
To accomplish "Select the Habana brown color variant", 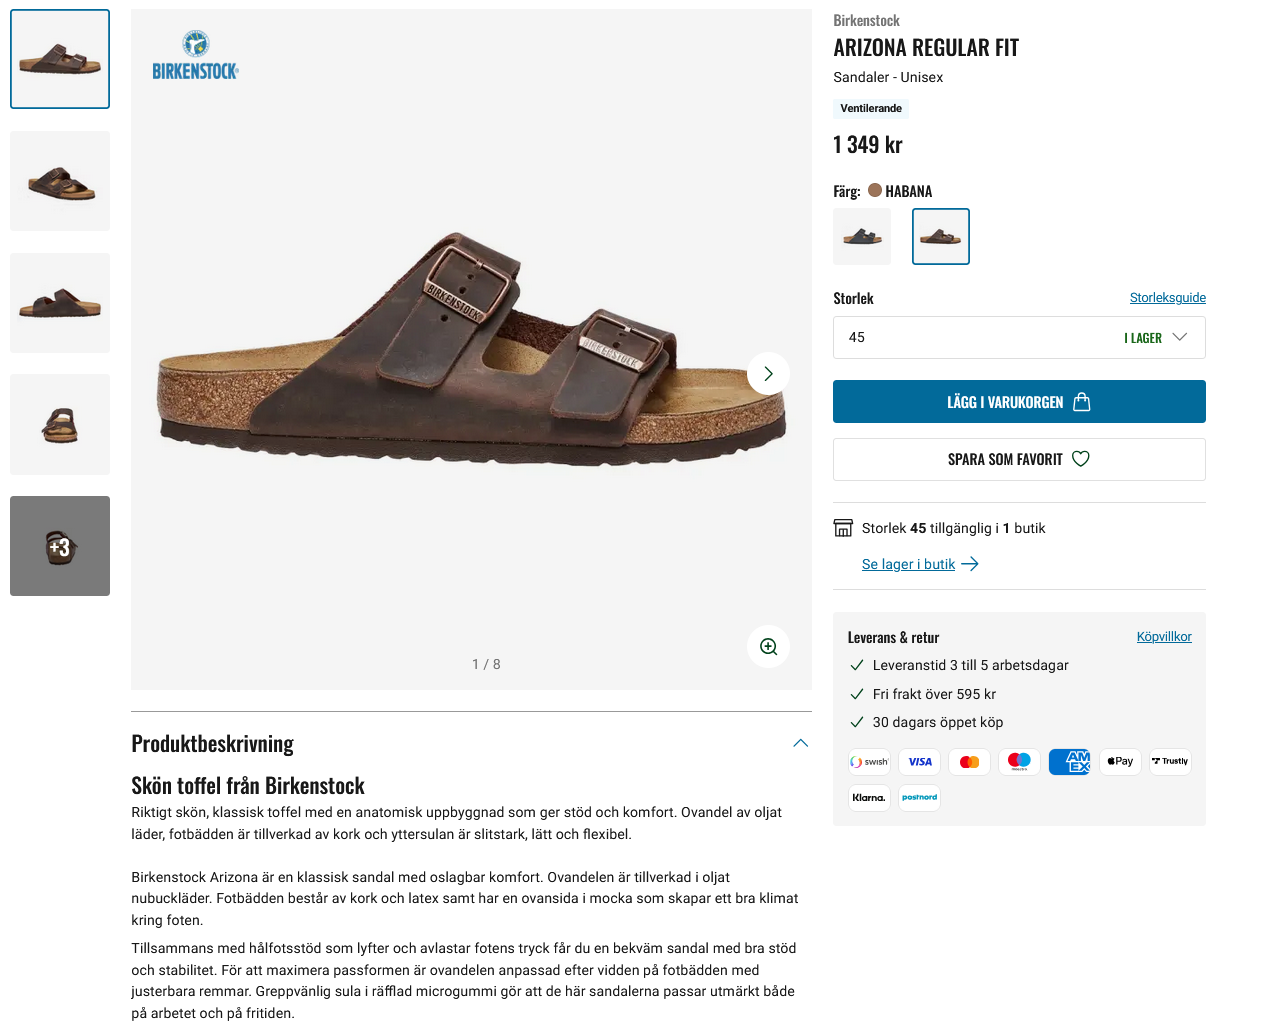I will (x=941, y=237).
